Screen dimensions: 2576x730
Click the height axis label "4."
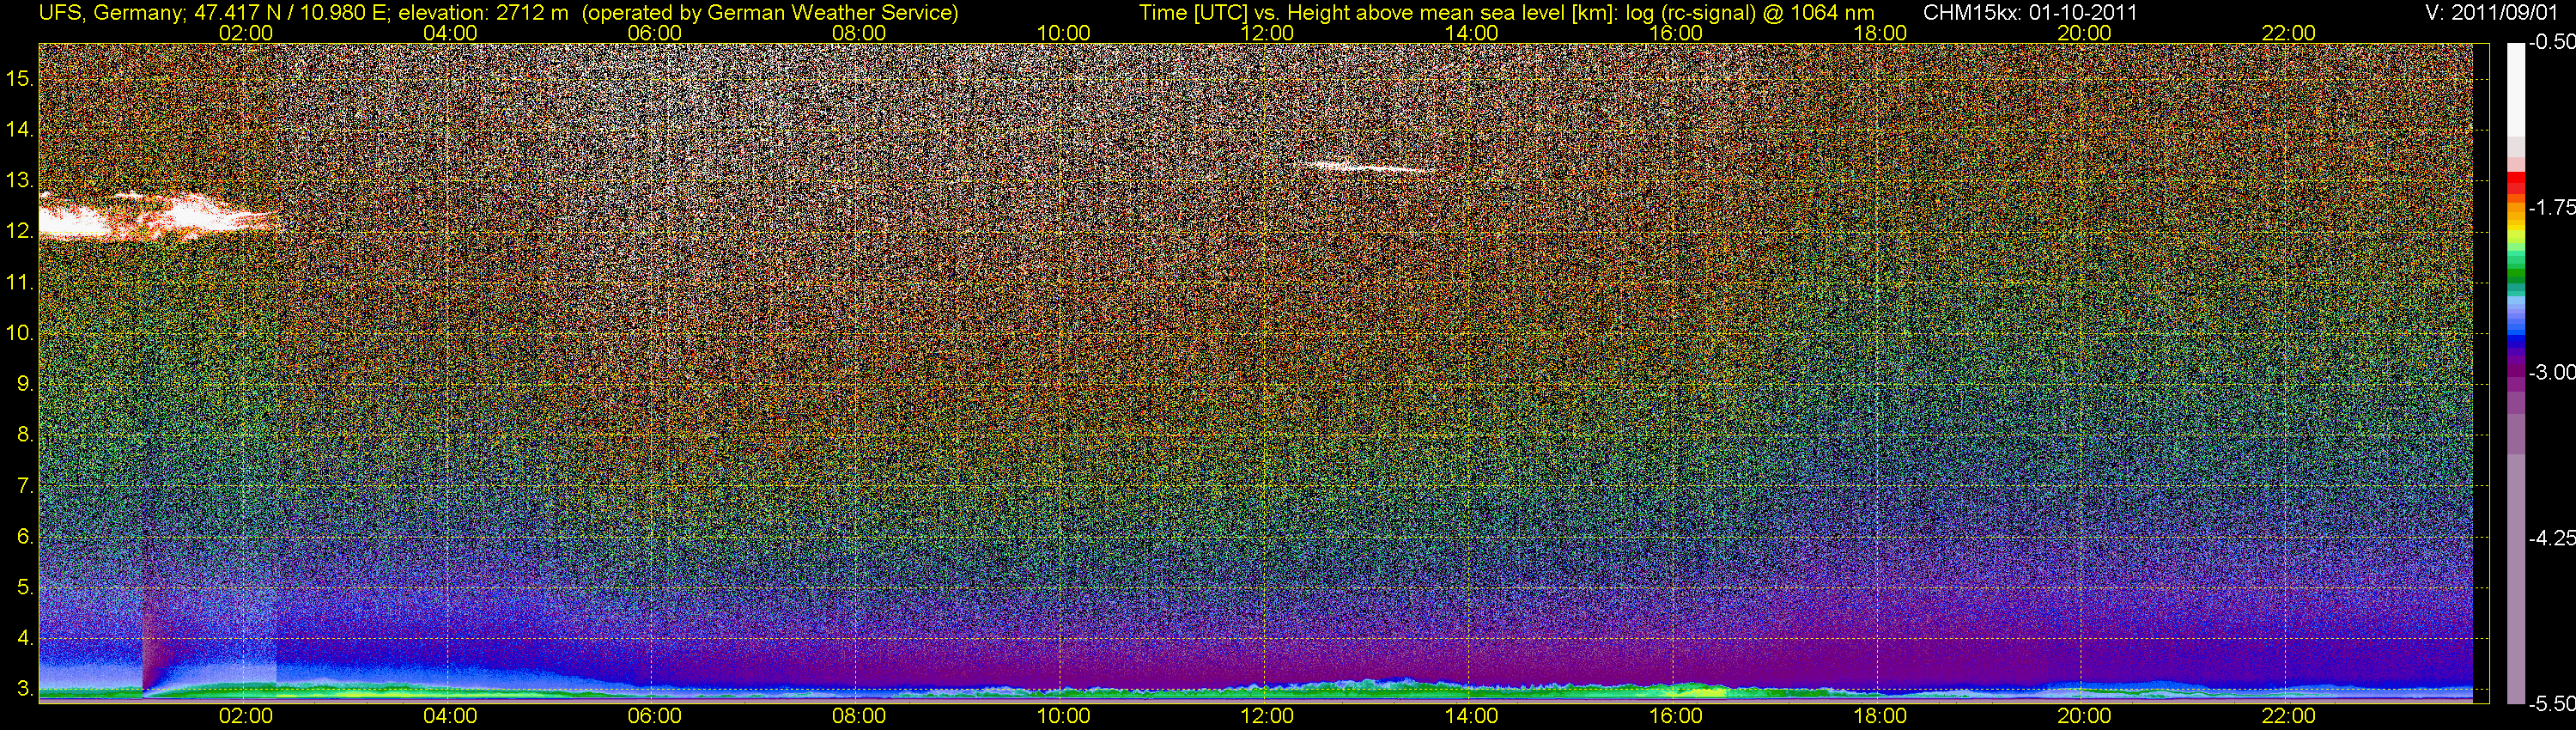[26, 639]
